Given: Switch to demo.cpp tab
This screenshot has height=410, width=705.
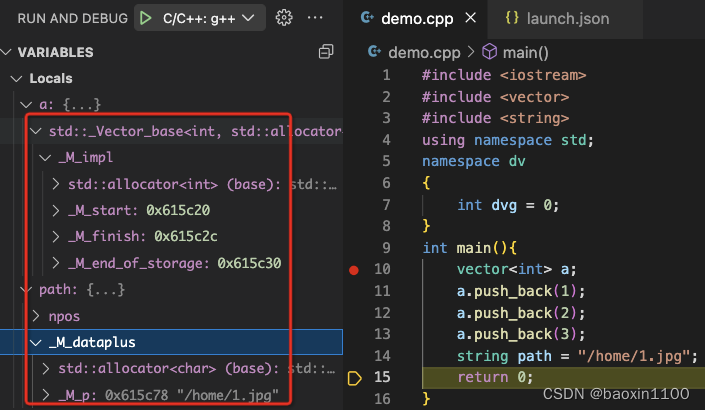Looking at the screenshot, I should (x=417, y=18).
